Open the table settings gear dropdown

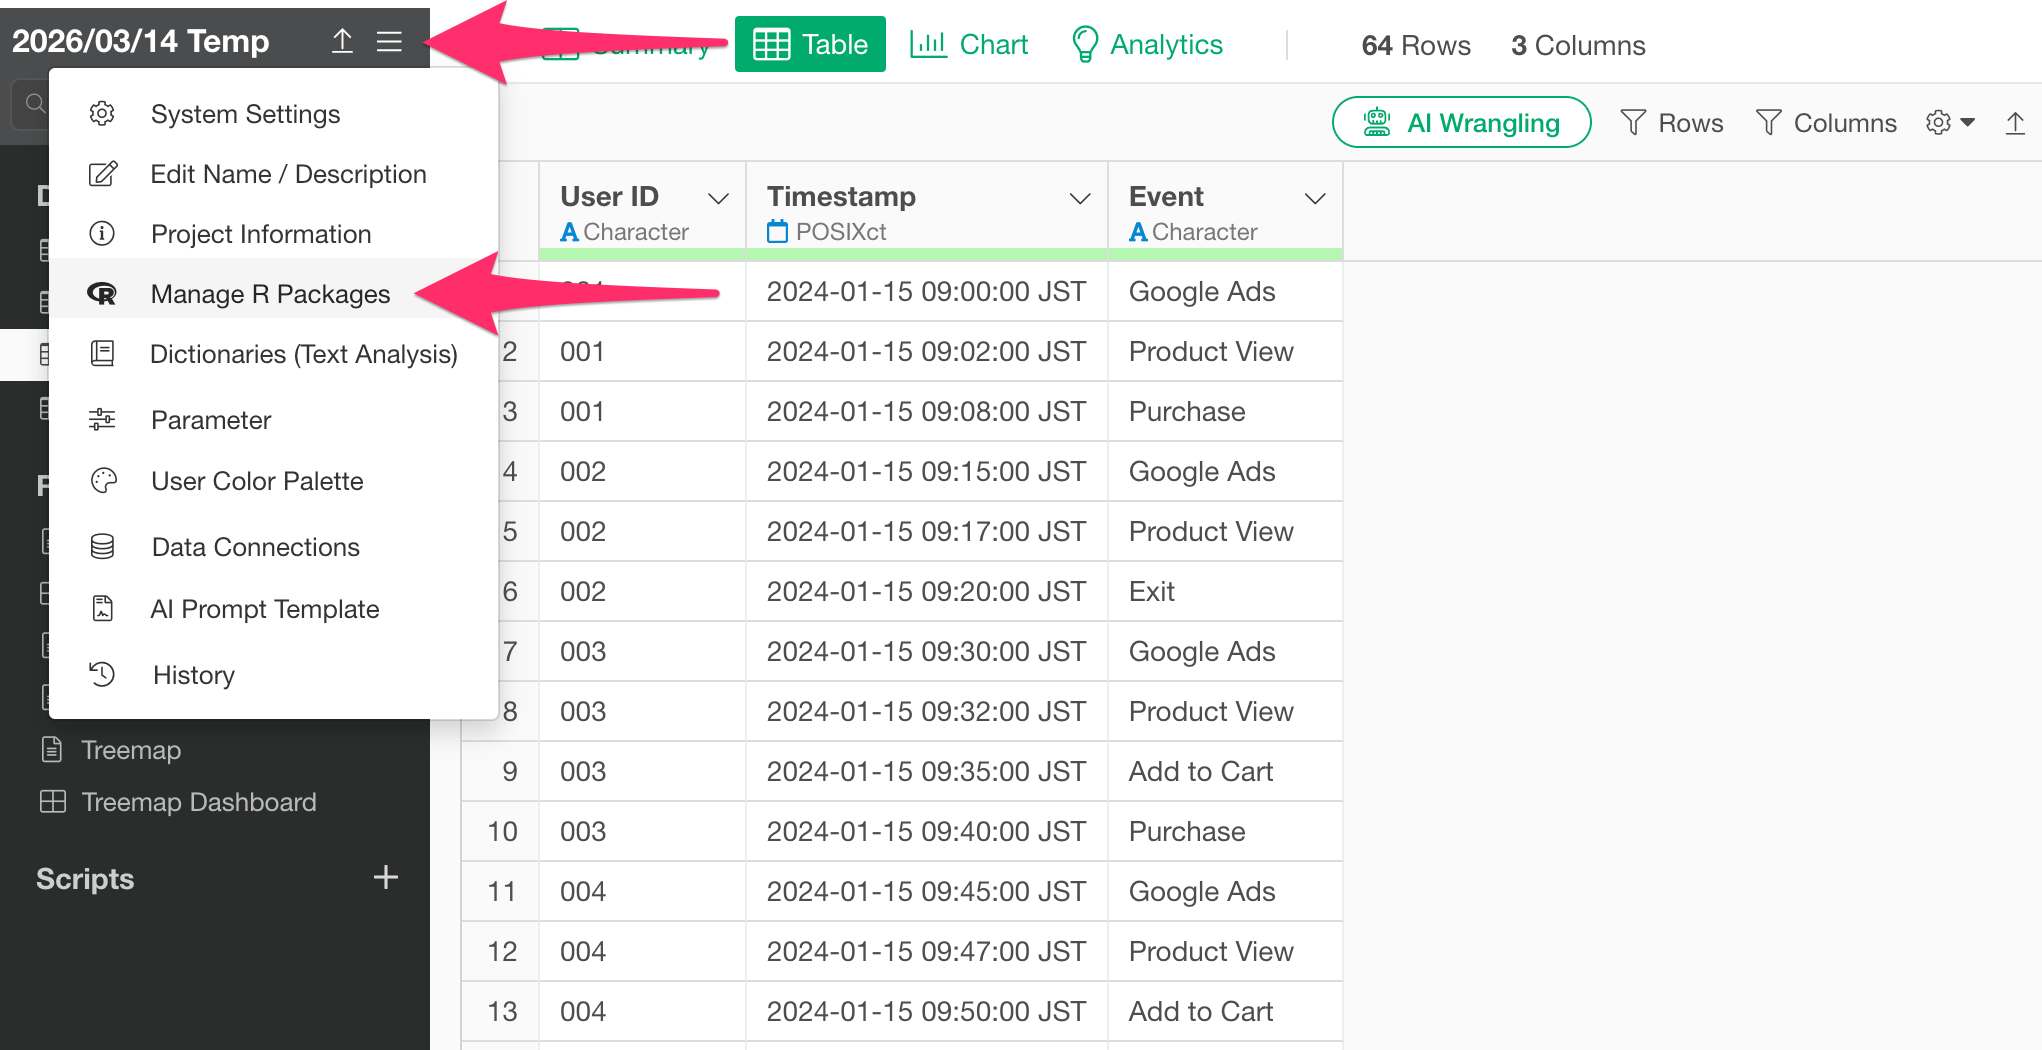pos(1950,123)
